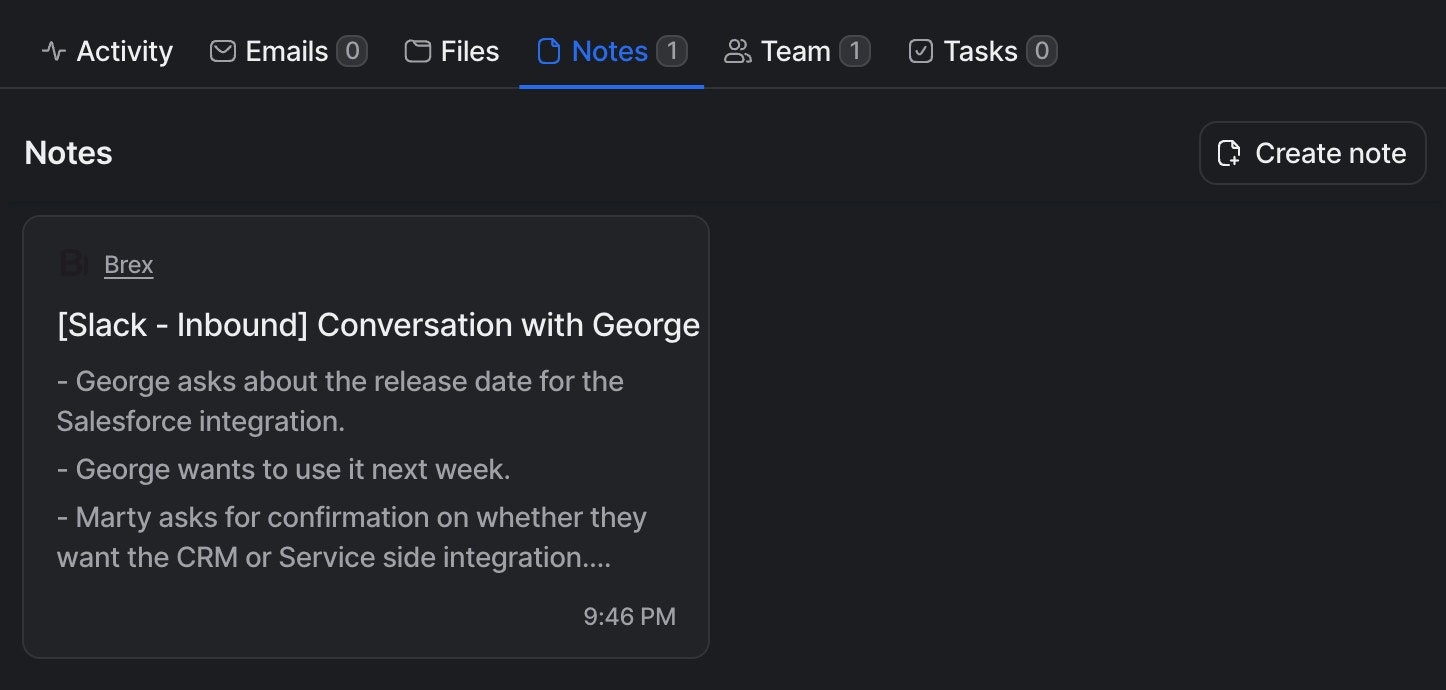Click the Brex company logo icon
Viewport: 1446px width, 690px height.
coord(74,264)
